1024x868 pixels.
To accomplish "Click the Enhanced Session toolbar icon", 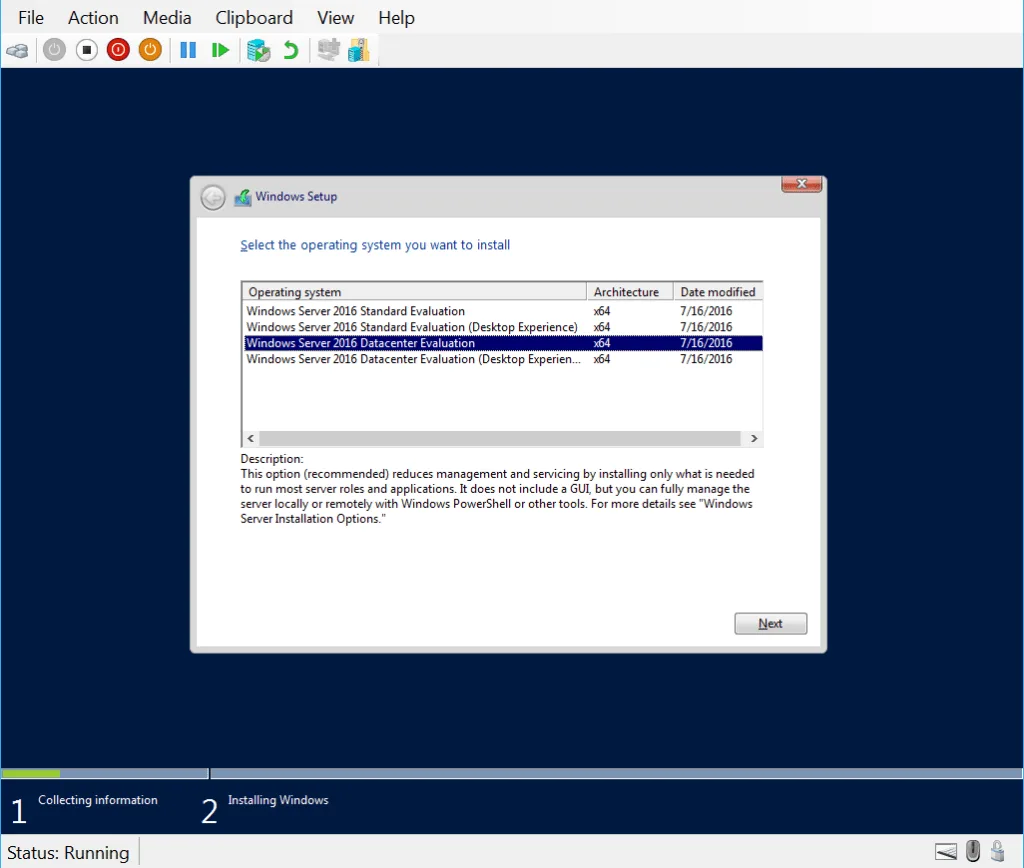I will point(328,50).
